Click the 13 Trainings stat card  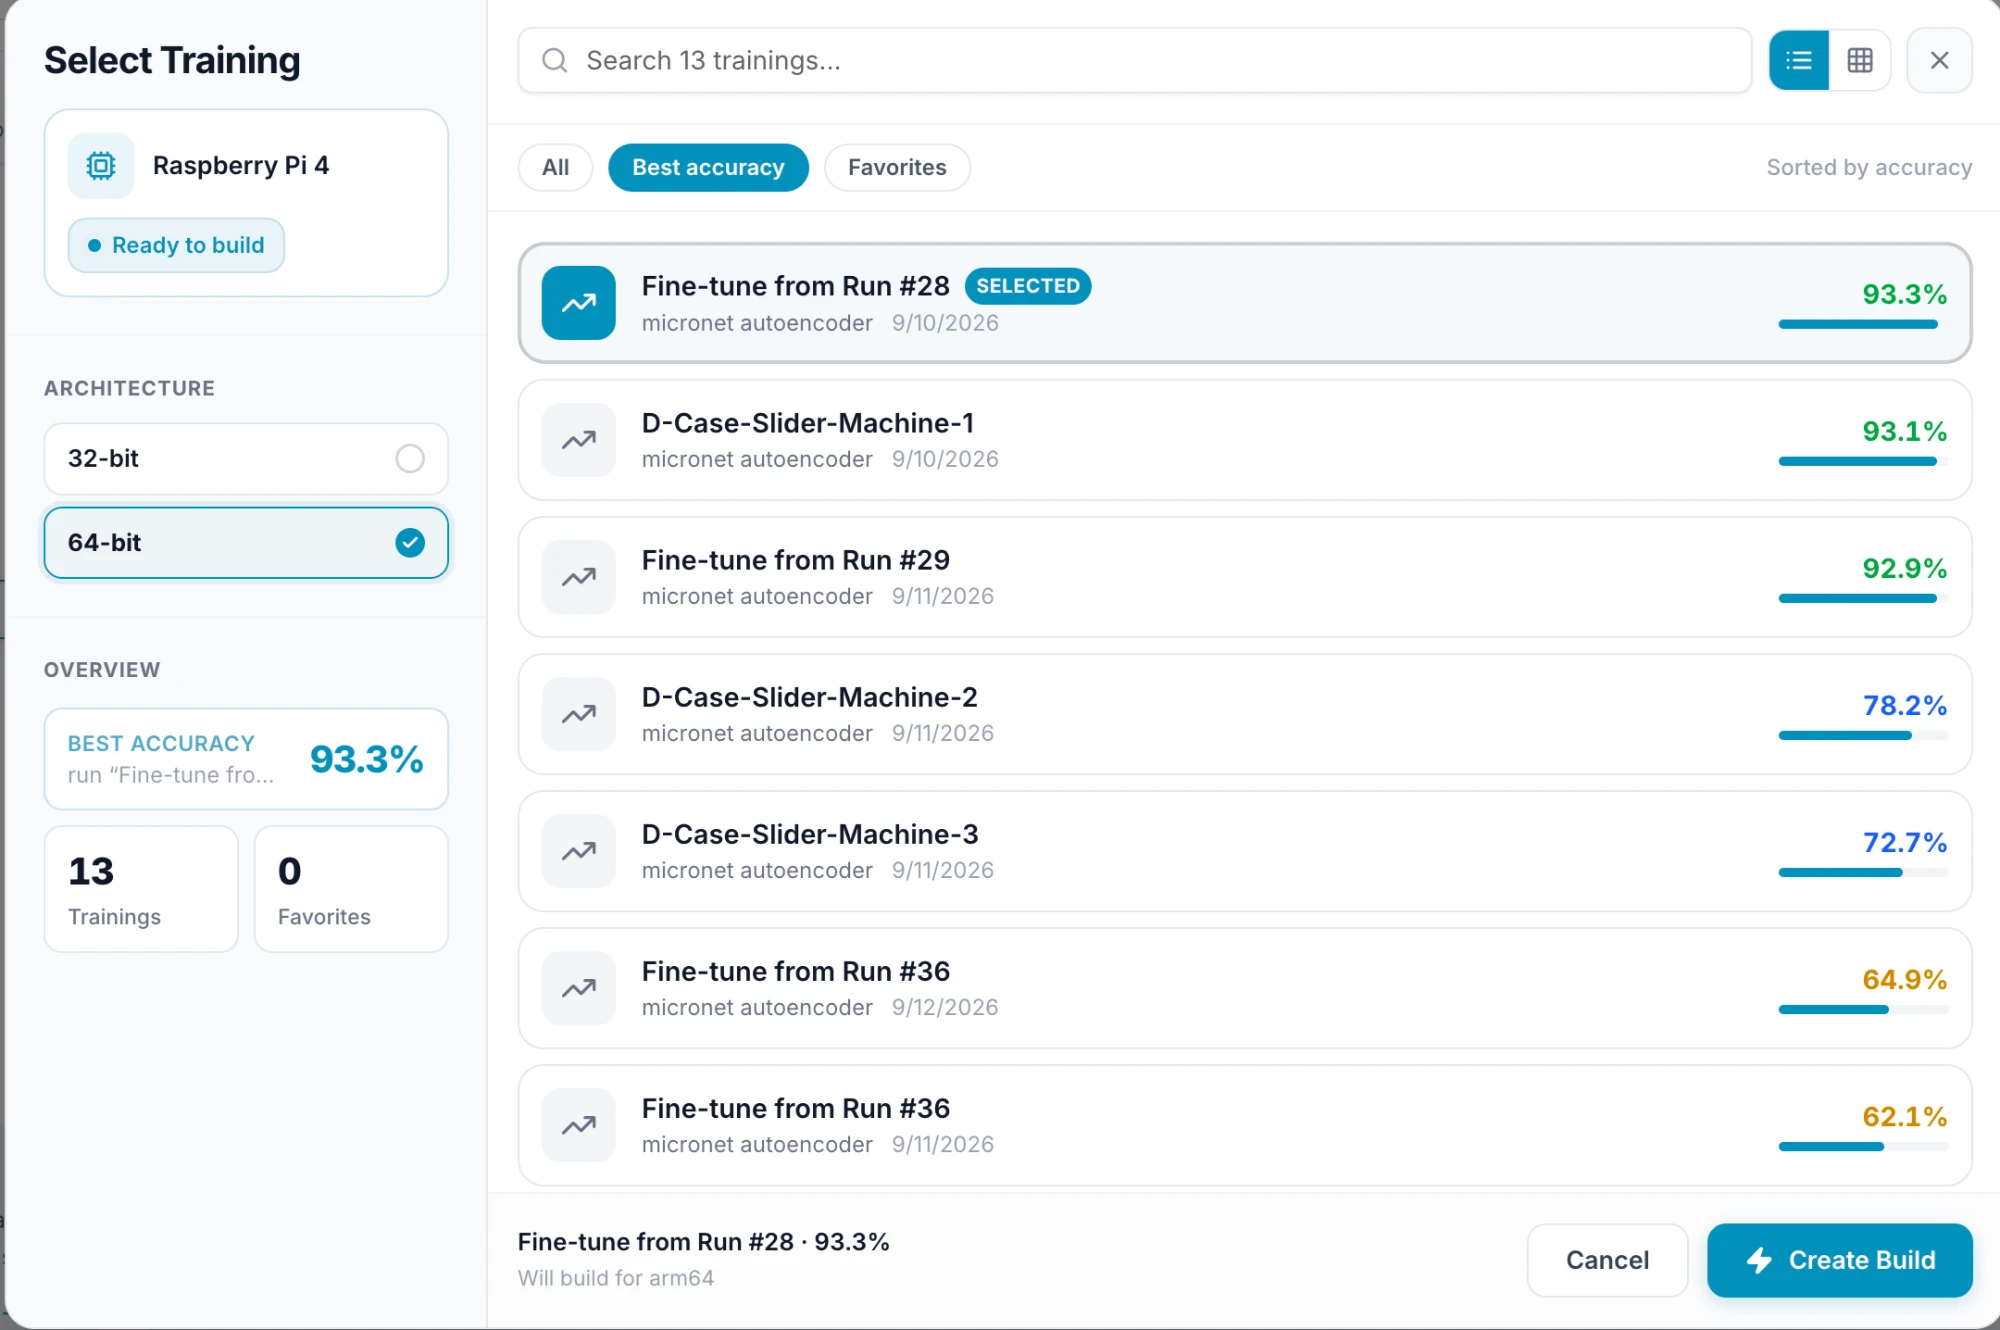point(141,889)
